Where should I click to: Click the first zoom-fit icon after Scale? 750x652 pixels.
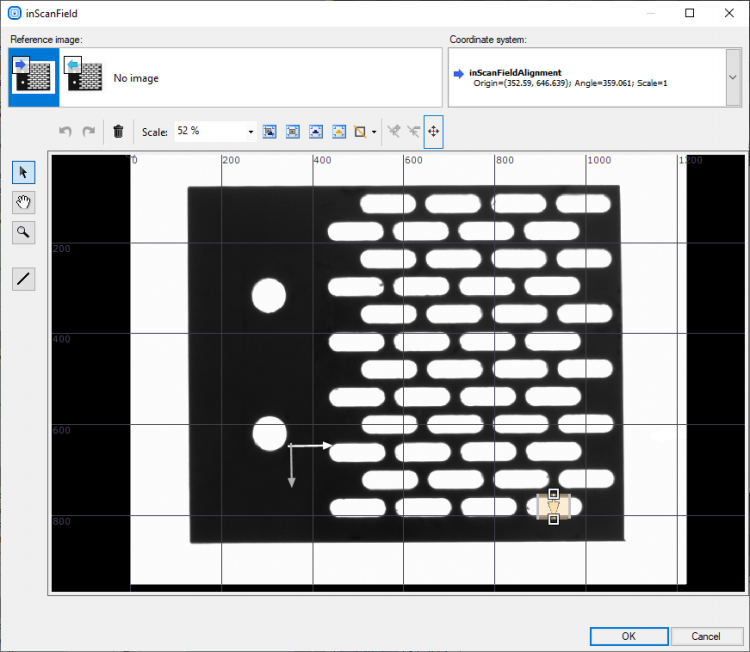click(269, 131)
